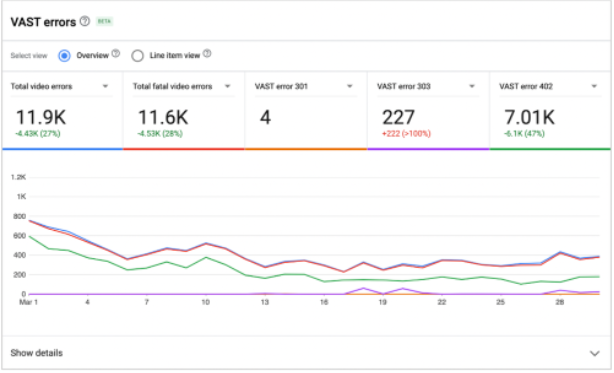Click the Select view label
This screenshot has height=373, width=614.
click(x=29, y=56)
